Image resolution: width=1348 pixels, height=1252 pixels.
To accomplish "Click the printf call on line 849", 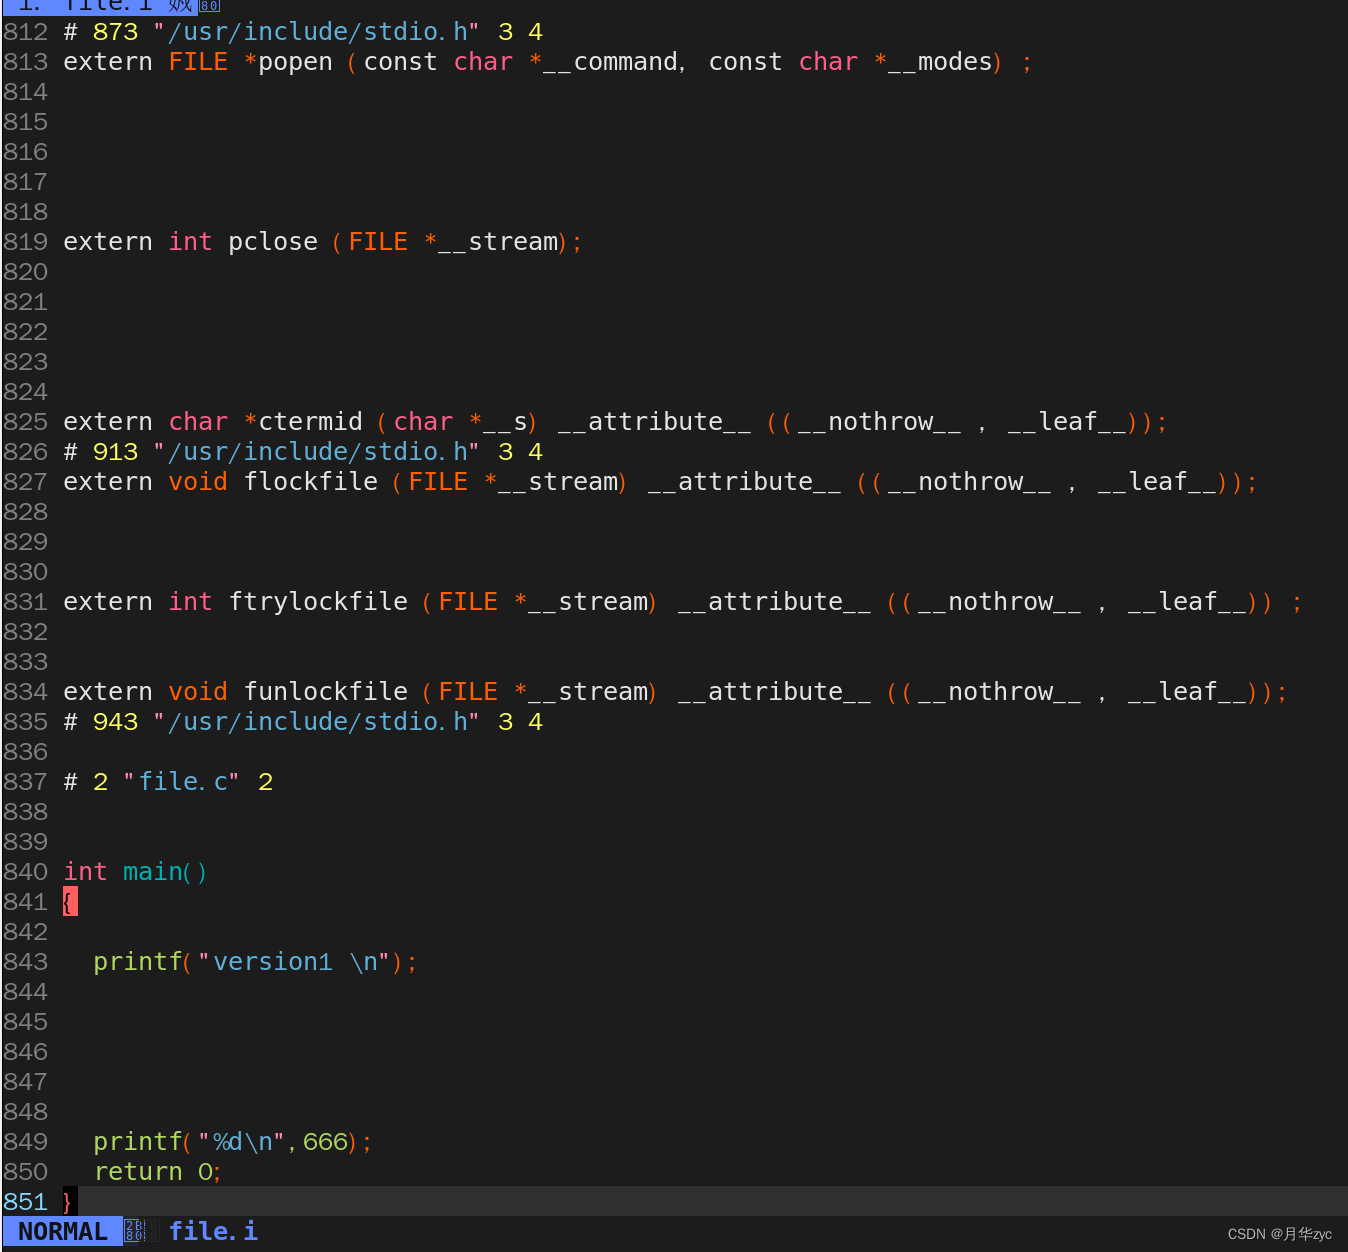I will [x=137, y=1142].
